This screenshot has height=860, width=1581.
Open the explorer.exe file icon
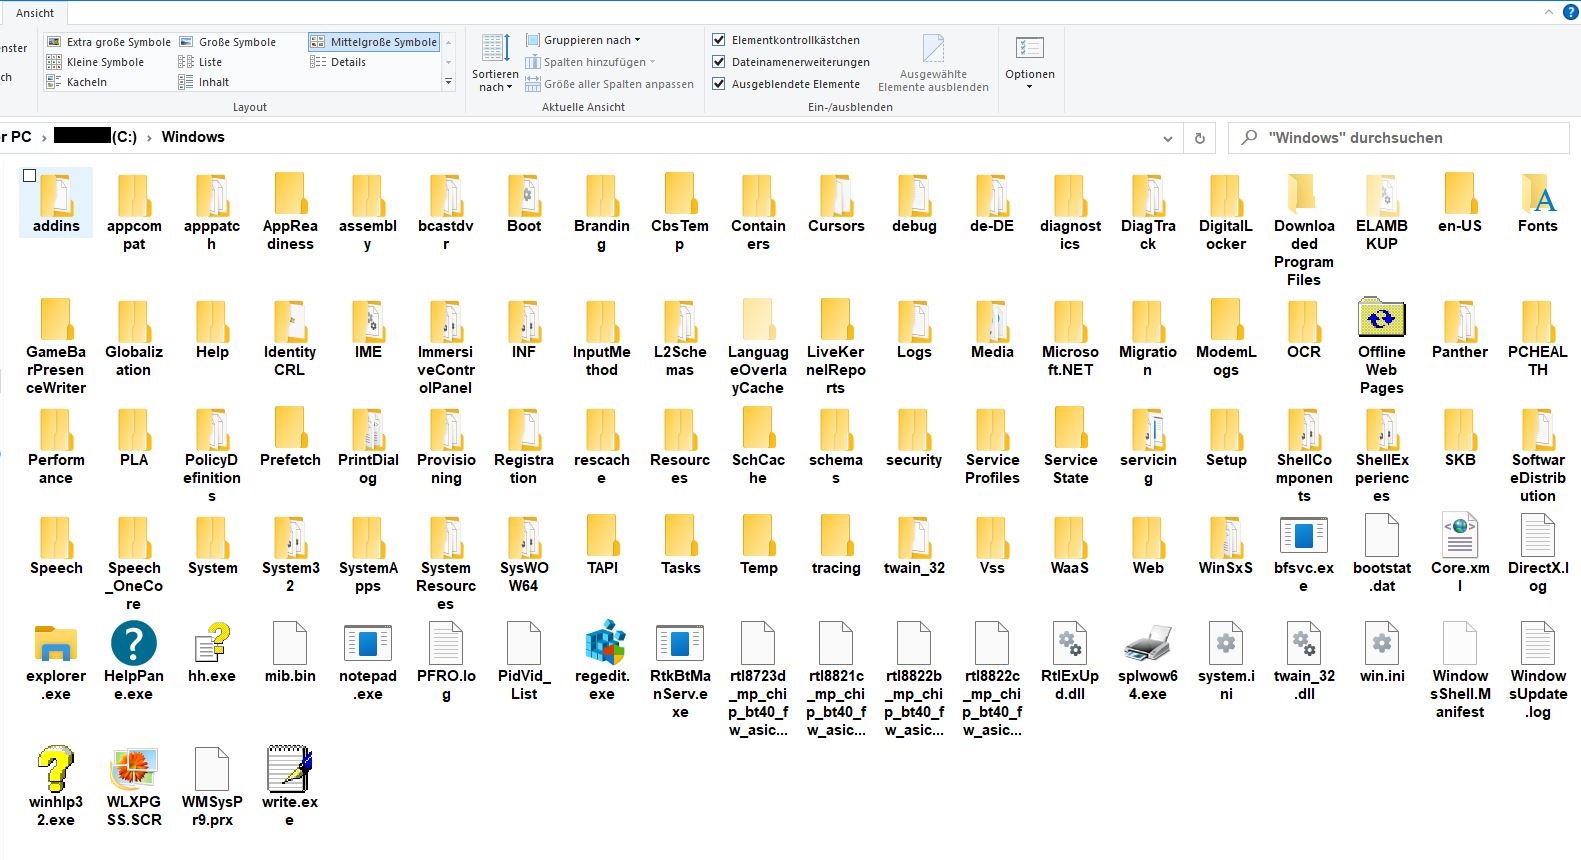pos(56,643)
